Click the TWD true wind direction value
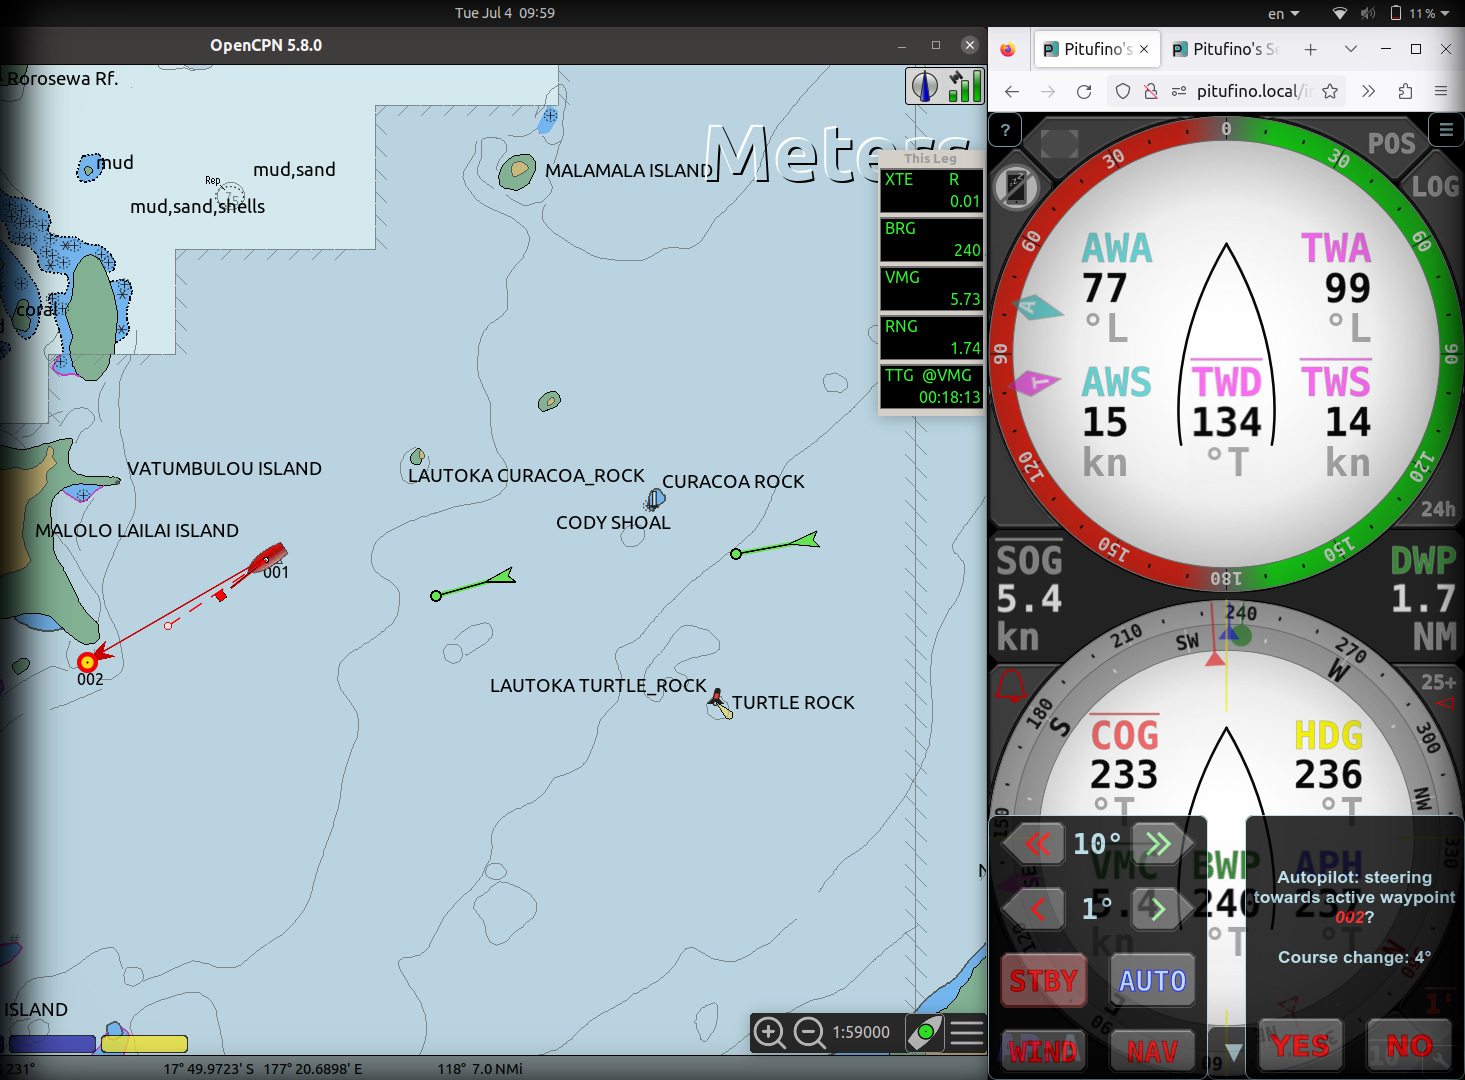Image resolution: width=1465 pixels, height=1080 pixels. coord(1226,422)
